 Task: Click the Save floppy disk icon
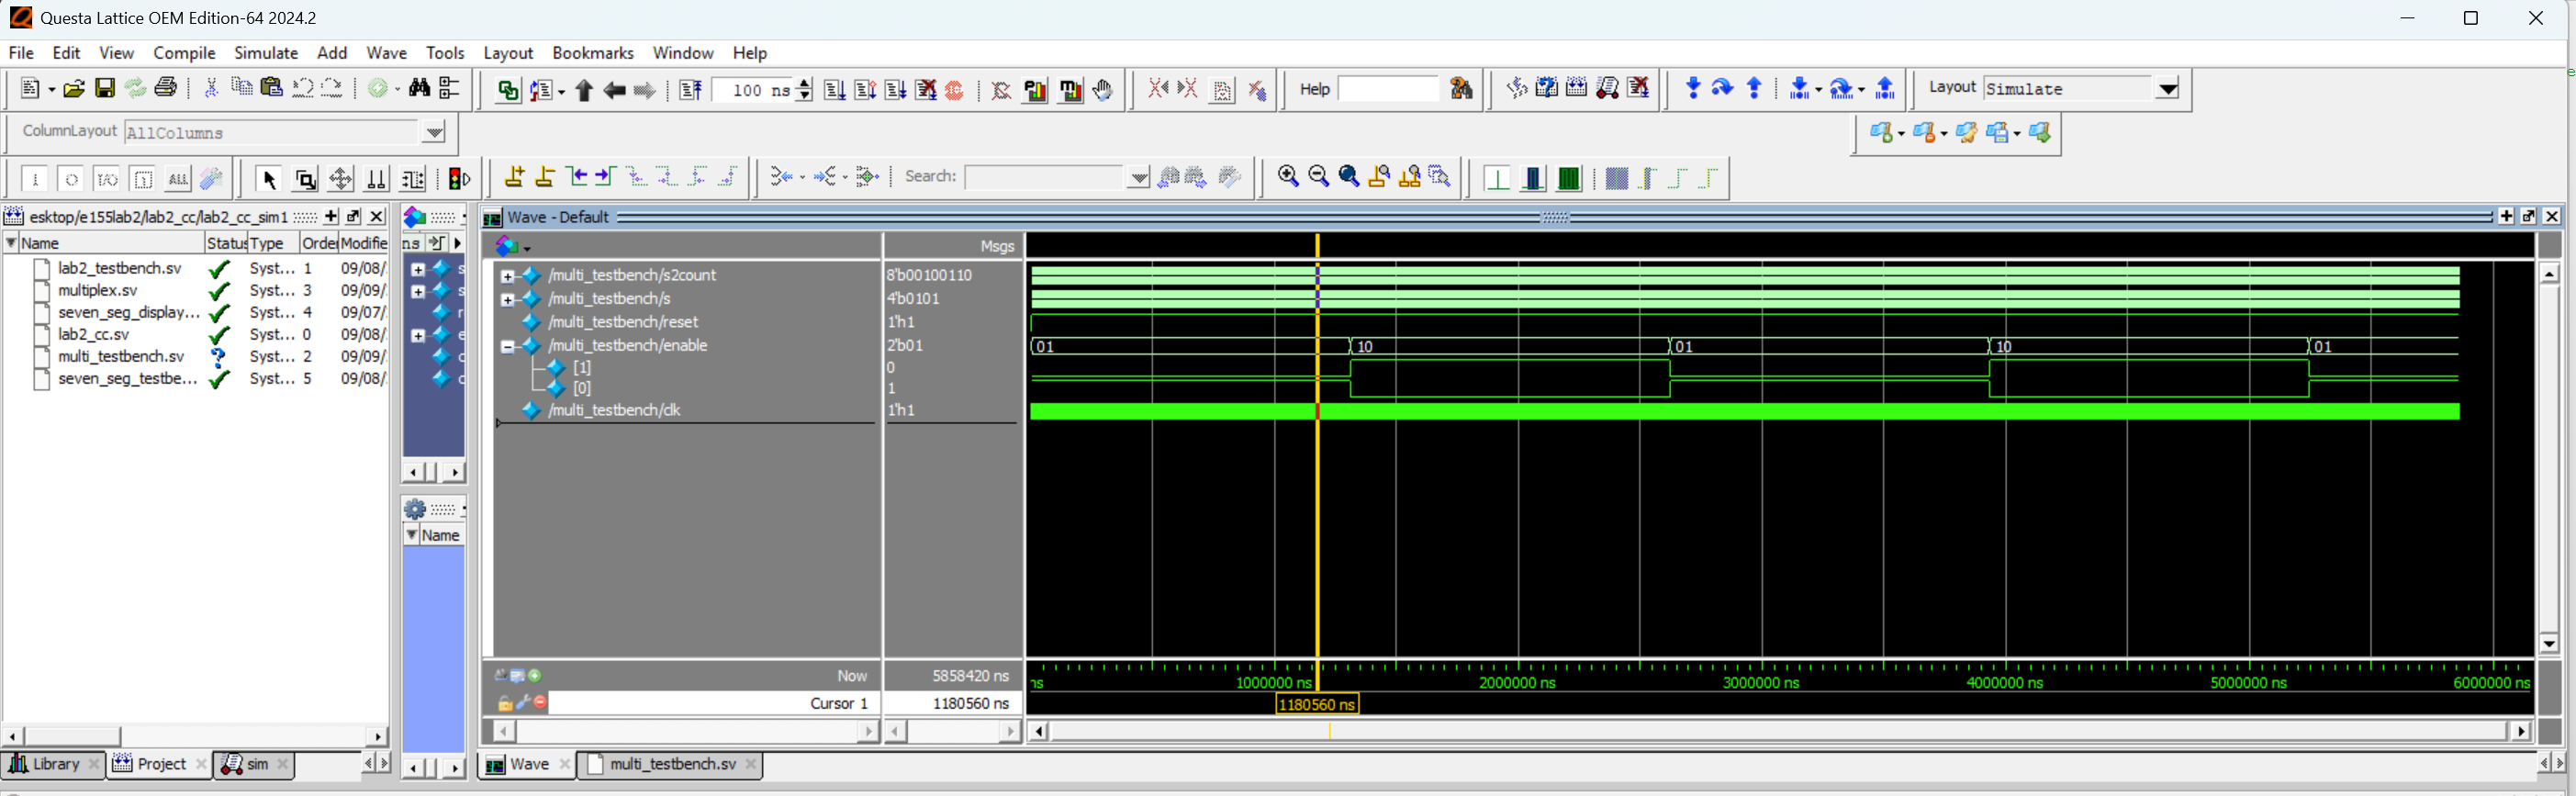105,89
